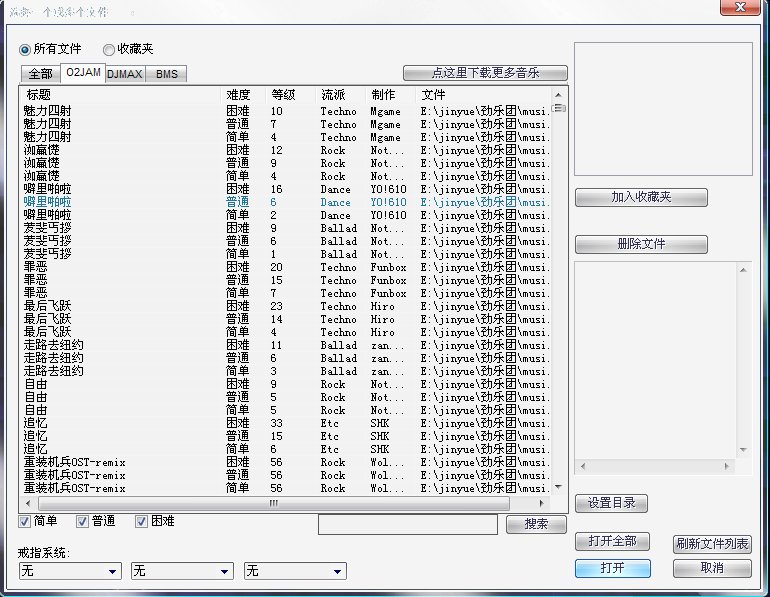Focus the search text input field
This screenshot has width=770, height=597.
tap(408, 524)
